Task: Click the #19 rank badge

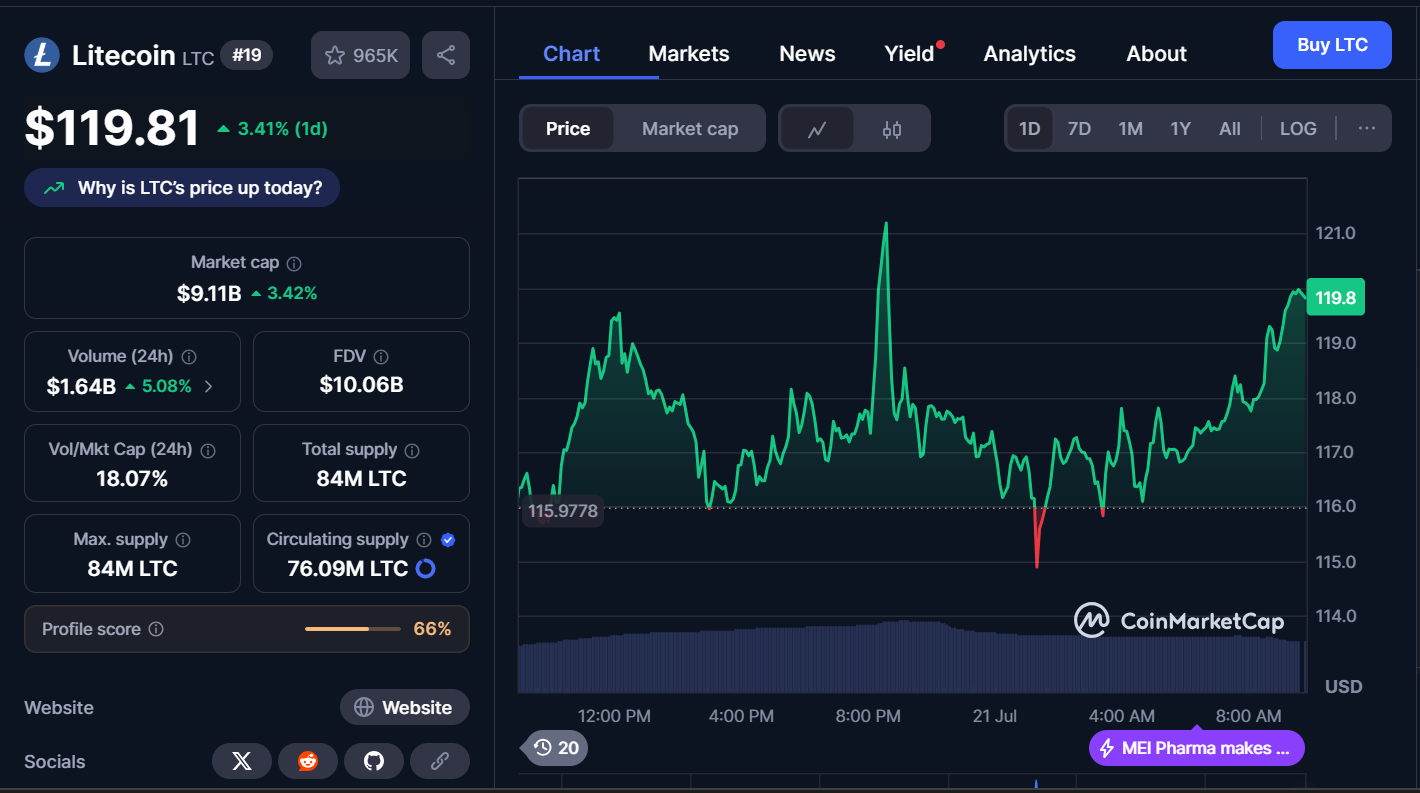Action: [x=246, y=55]
